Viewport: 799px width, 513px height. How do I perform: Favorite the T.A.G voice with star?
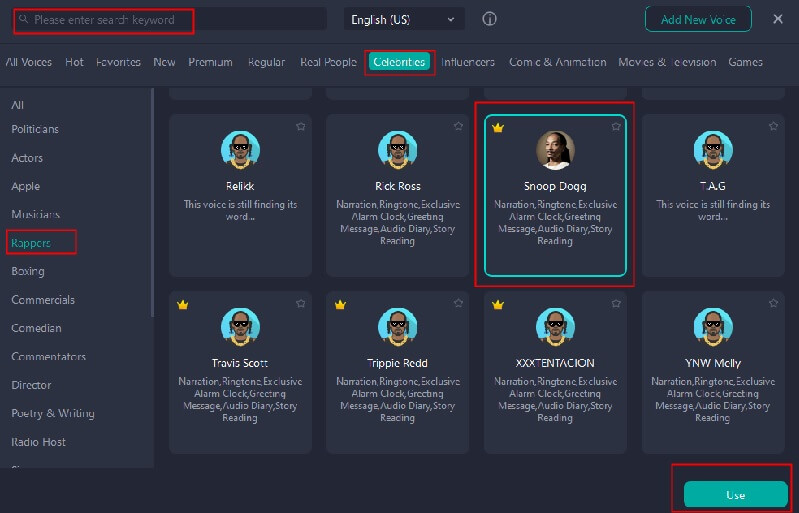click(773, 126)
